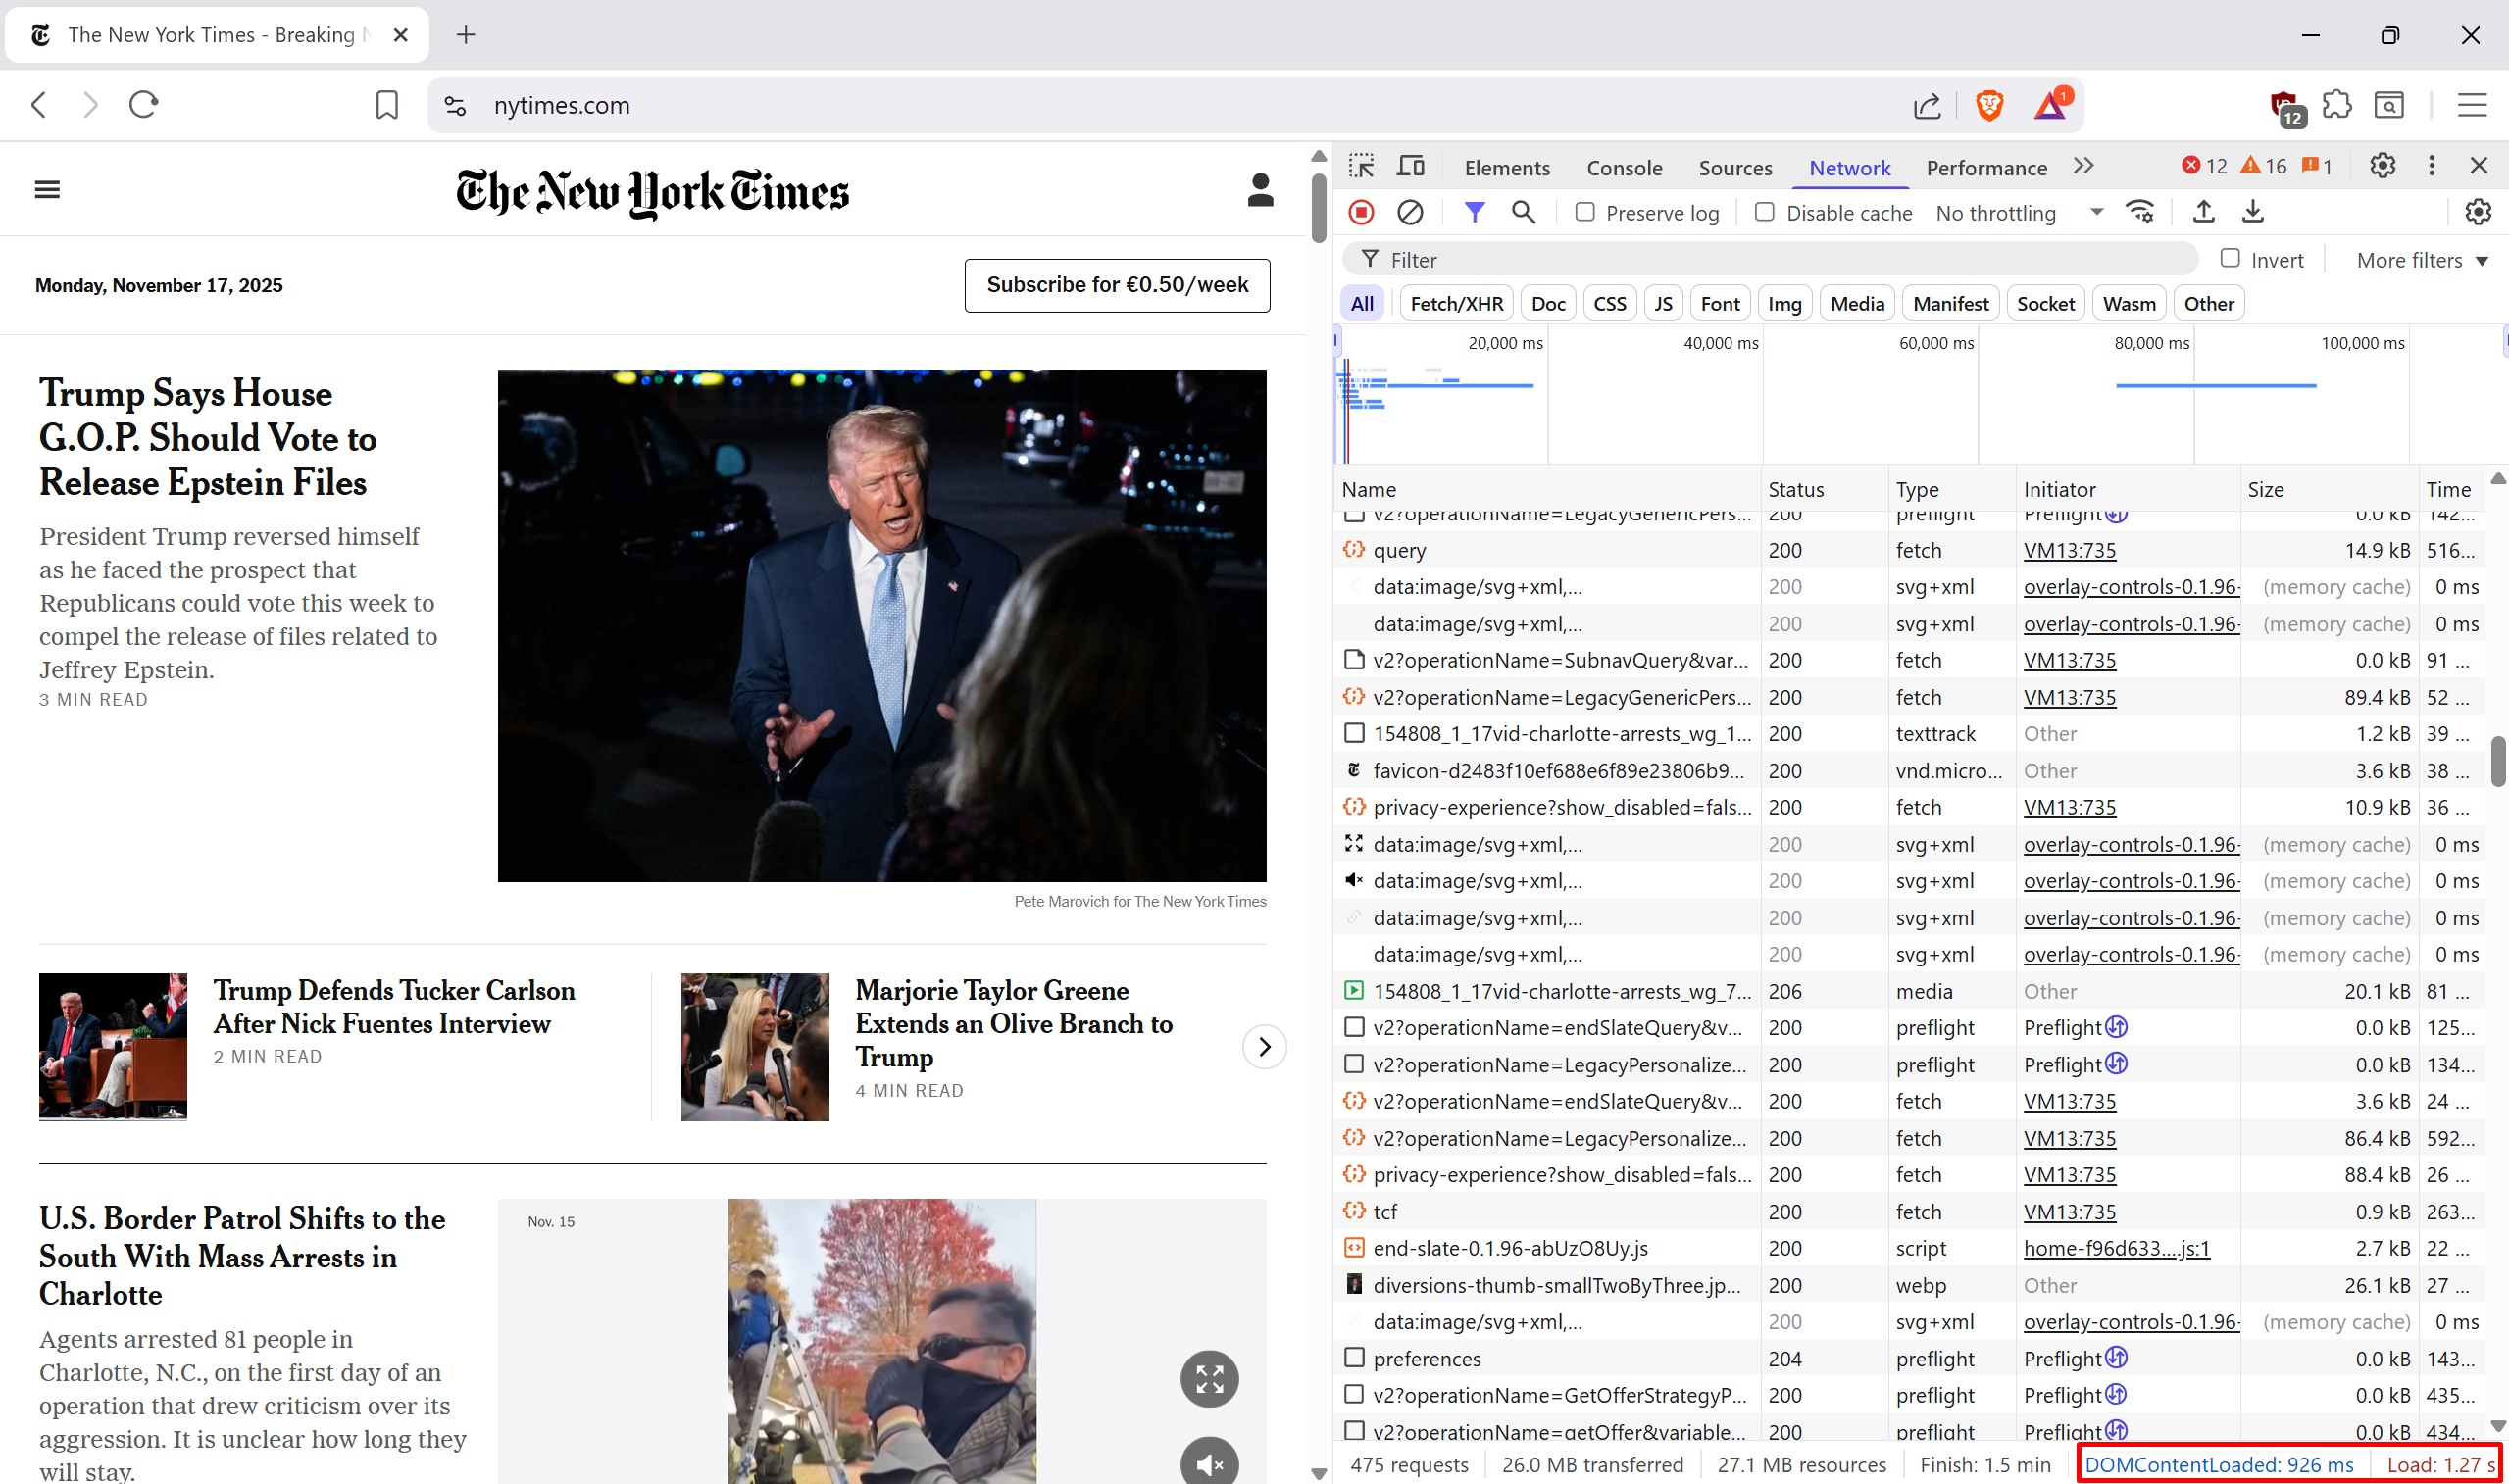Open home-f96d633 js:1 initiator link
This screenshot has height=1484, width=2509.
2116,1249
